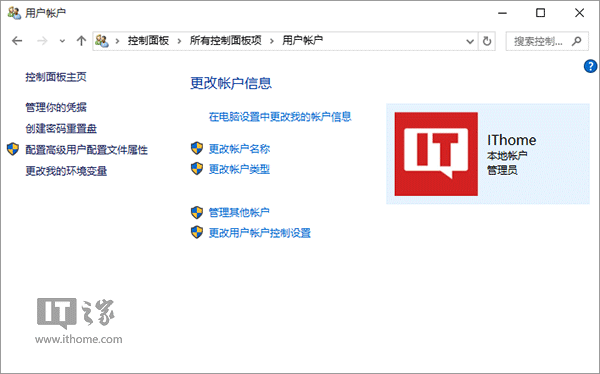600x374 pixels.
Task: Open help with the blue question mark
Action: click(x=590, y=66)
